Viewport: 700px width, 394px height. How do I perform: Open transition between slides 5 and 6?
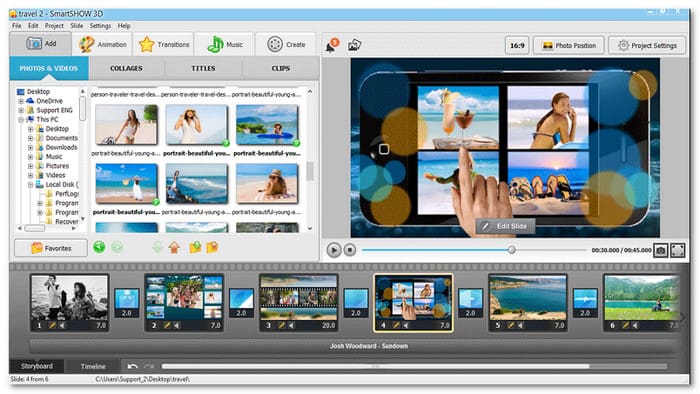[585, 303]
